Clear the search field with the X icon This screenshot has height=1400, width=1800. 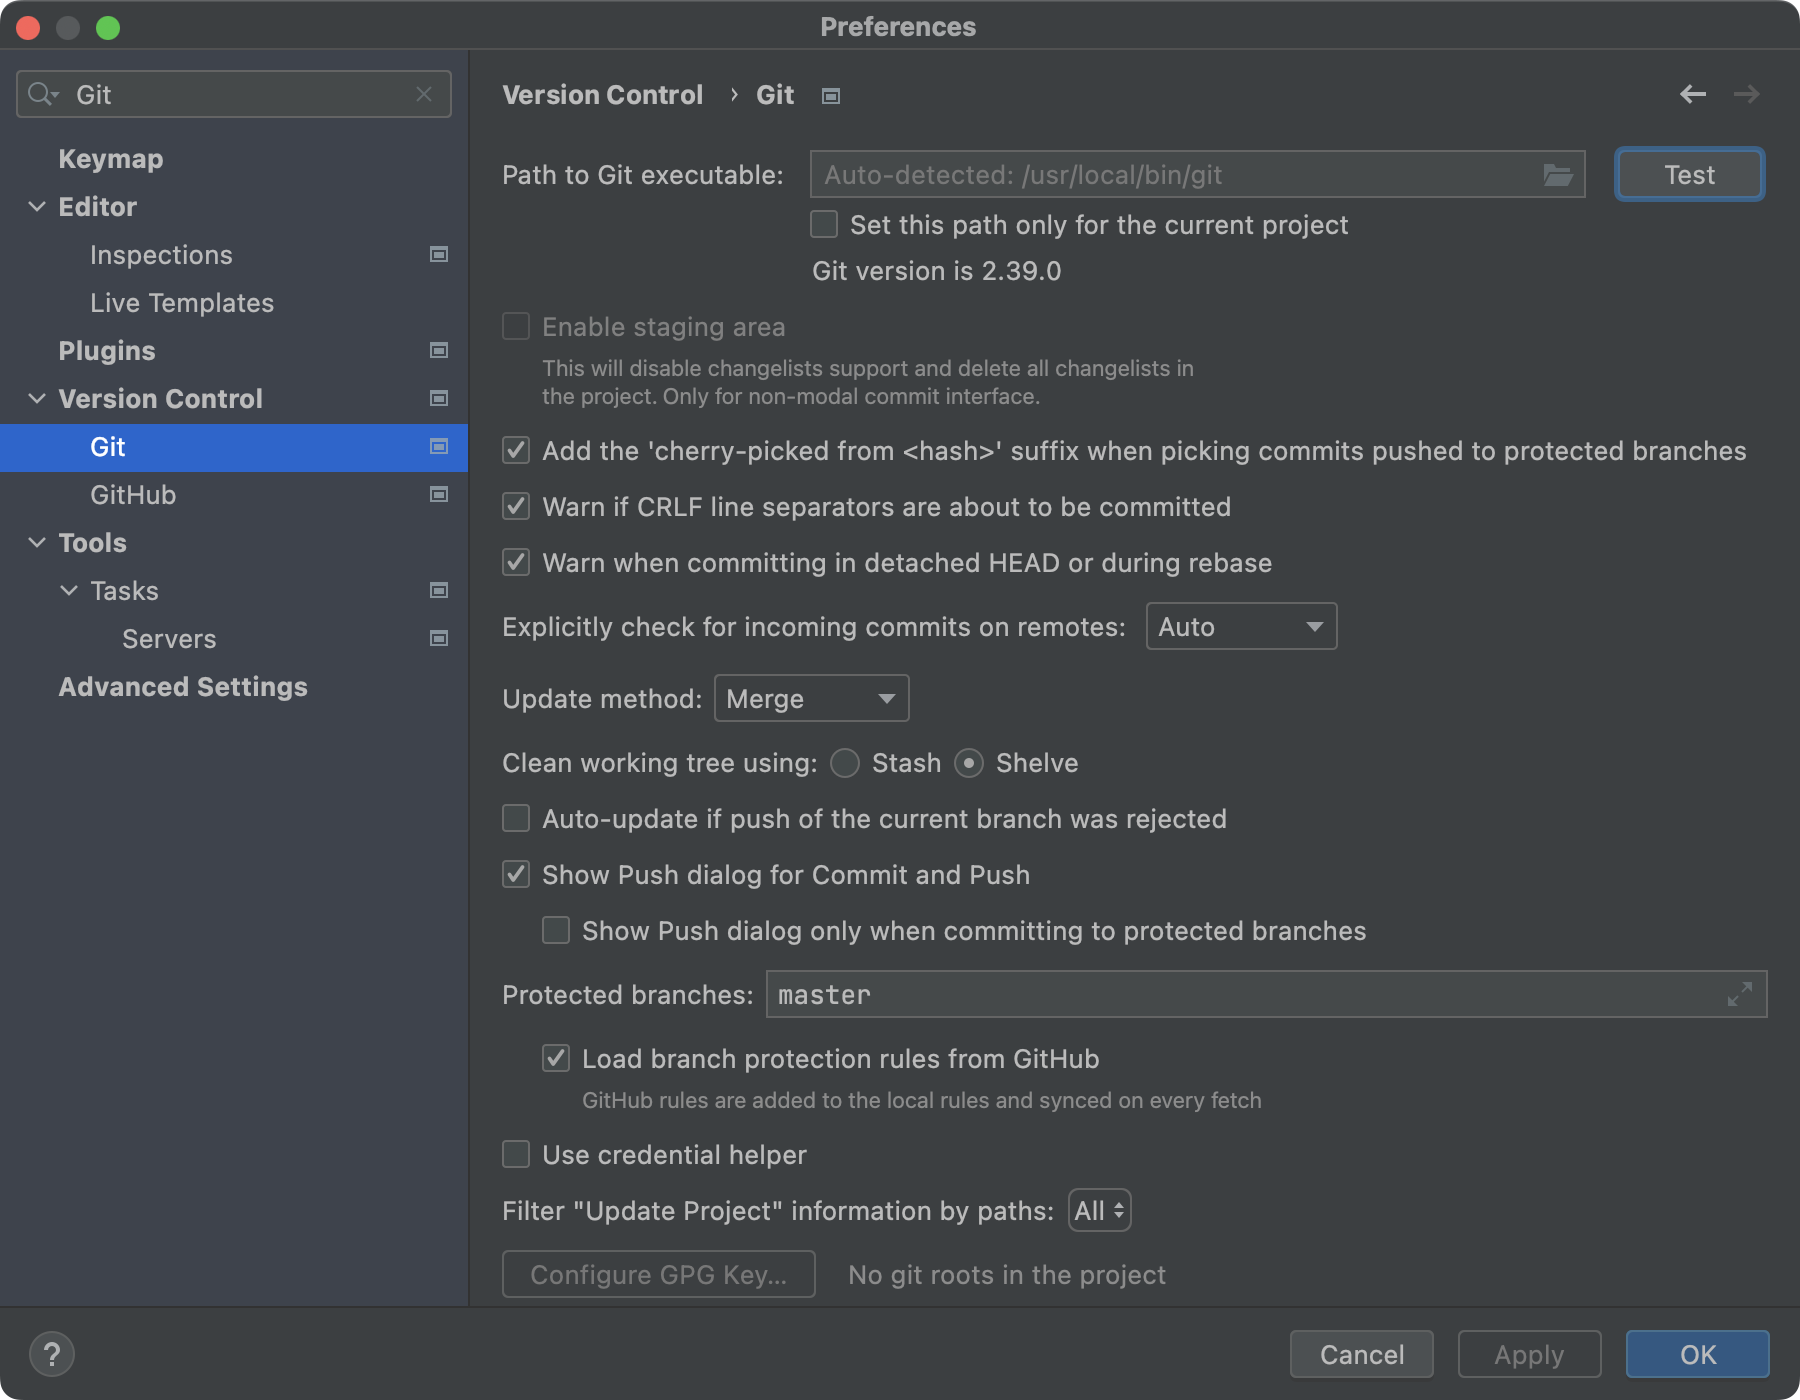tap(424, 94)
